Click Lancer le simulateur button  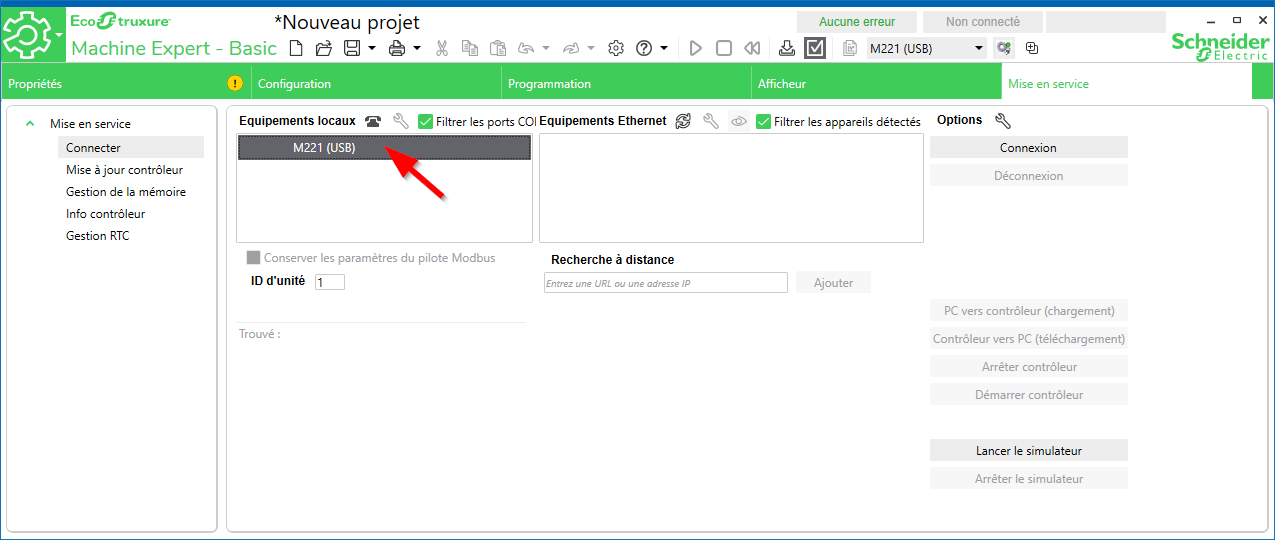tap(1028, 451)
